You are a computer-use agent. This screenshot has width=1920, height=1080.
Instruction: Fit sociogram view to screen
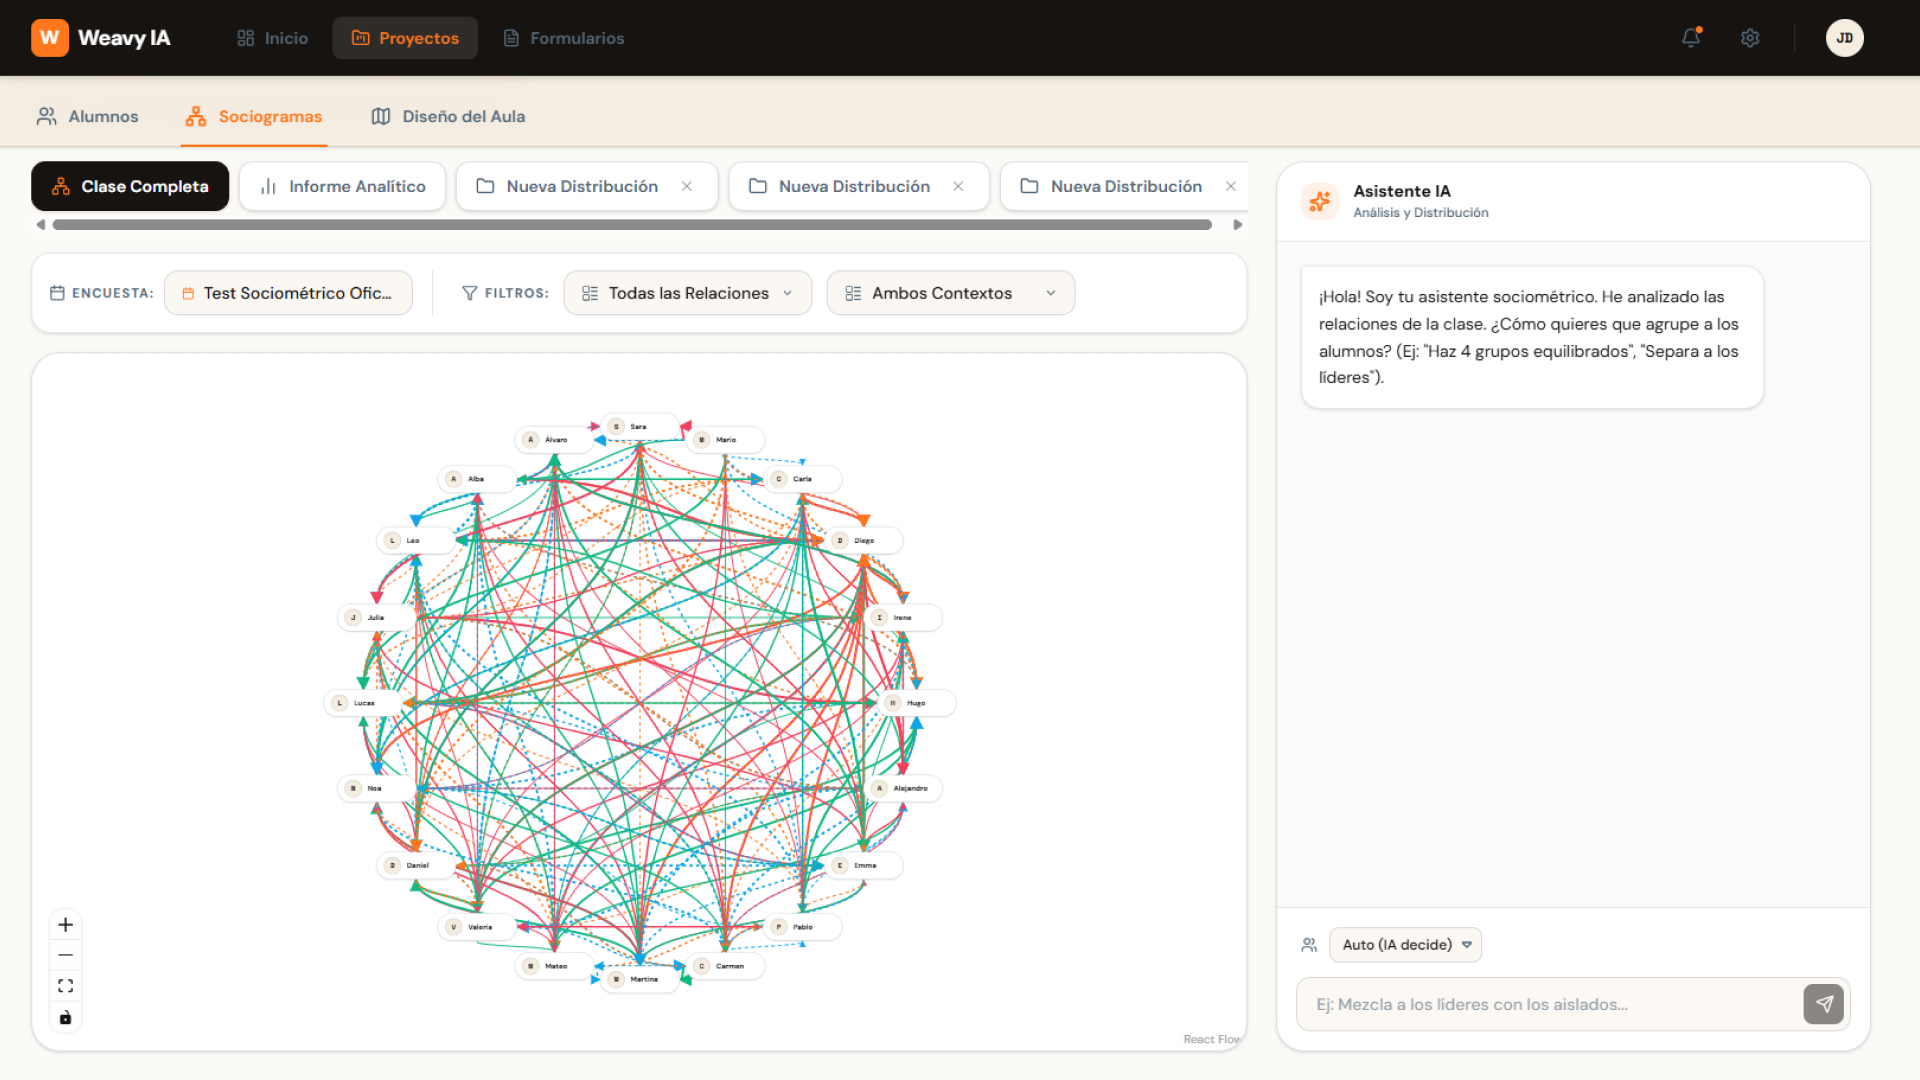click(66, 986)
